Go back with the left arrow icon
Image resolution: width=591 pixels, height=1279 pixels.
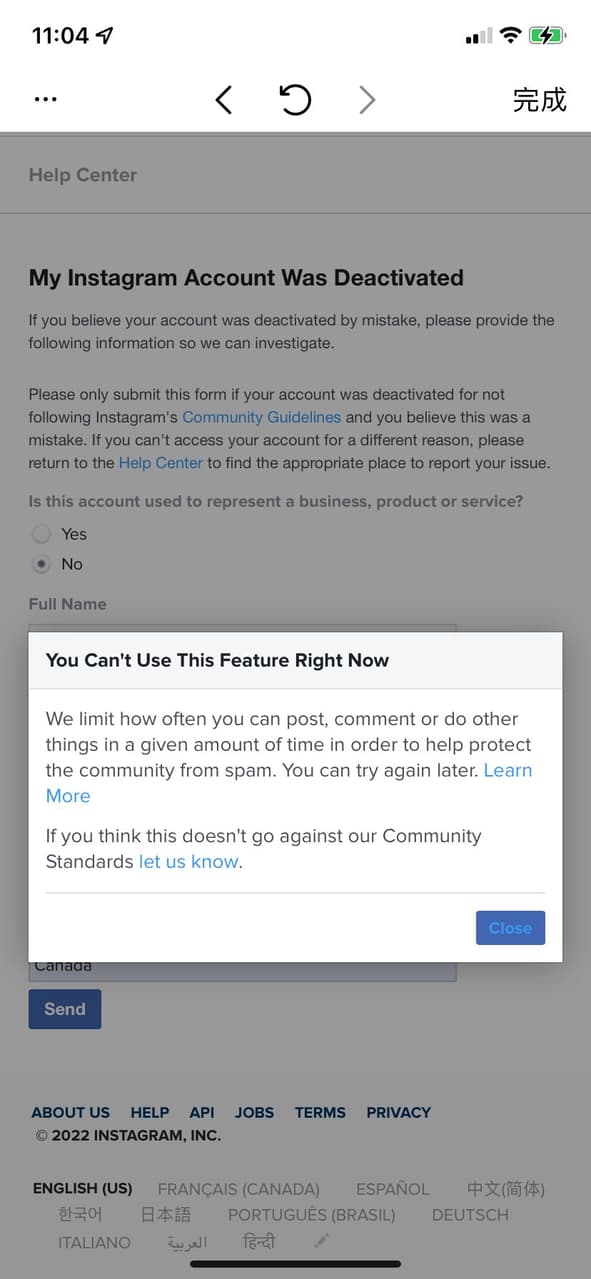click(223, 99)
